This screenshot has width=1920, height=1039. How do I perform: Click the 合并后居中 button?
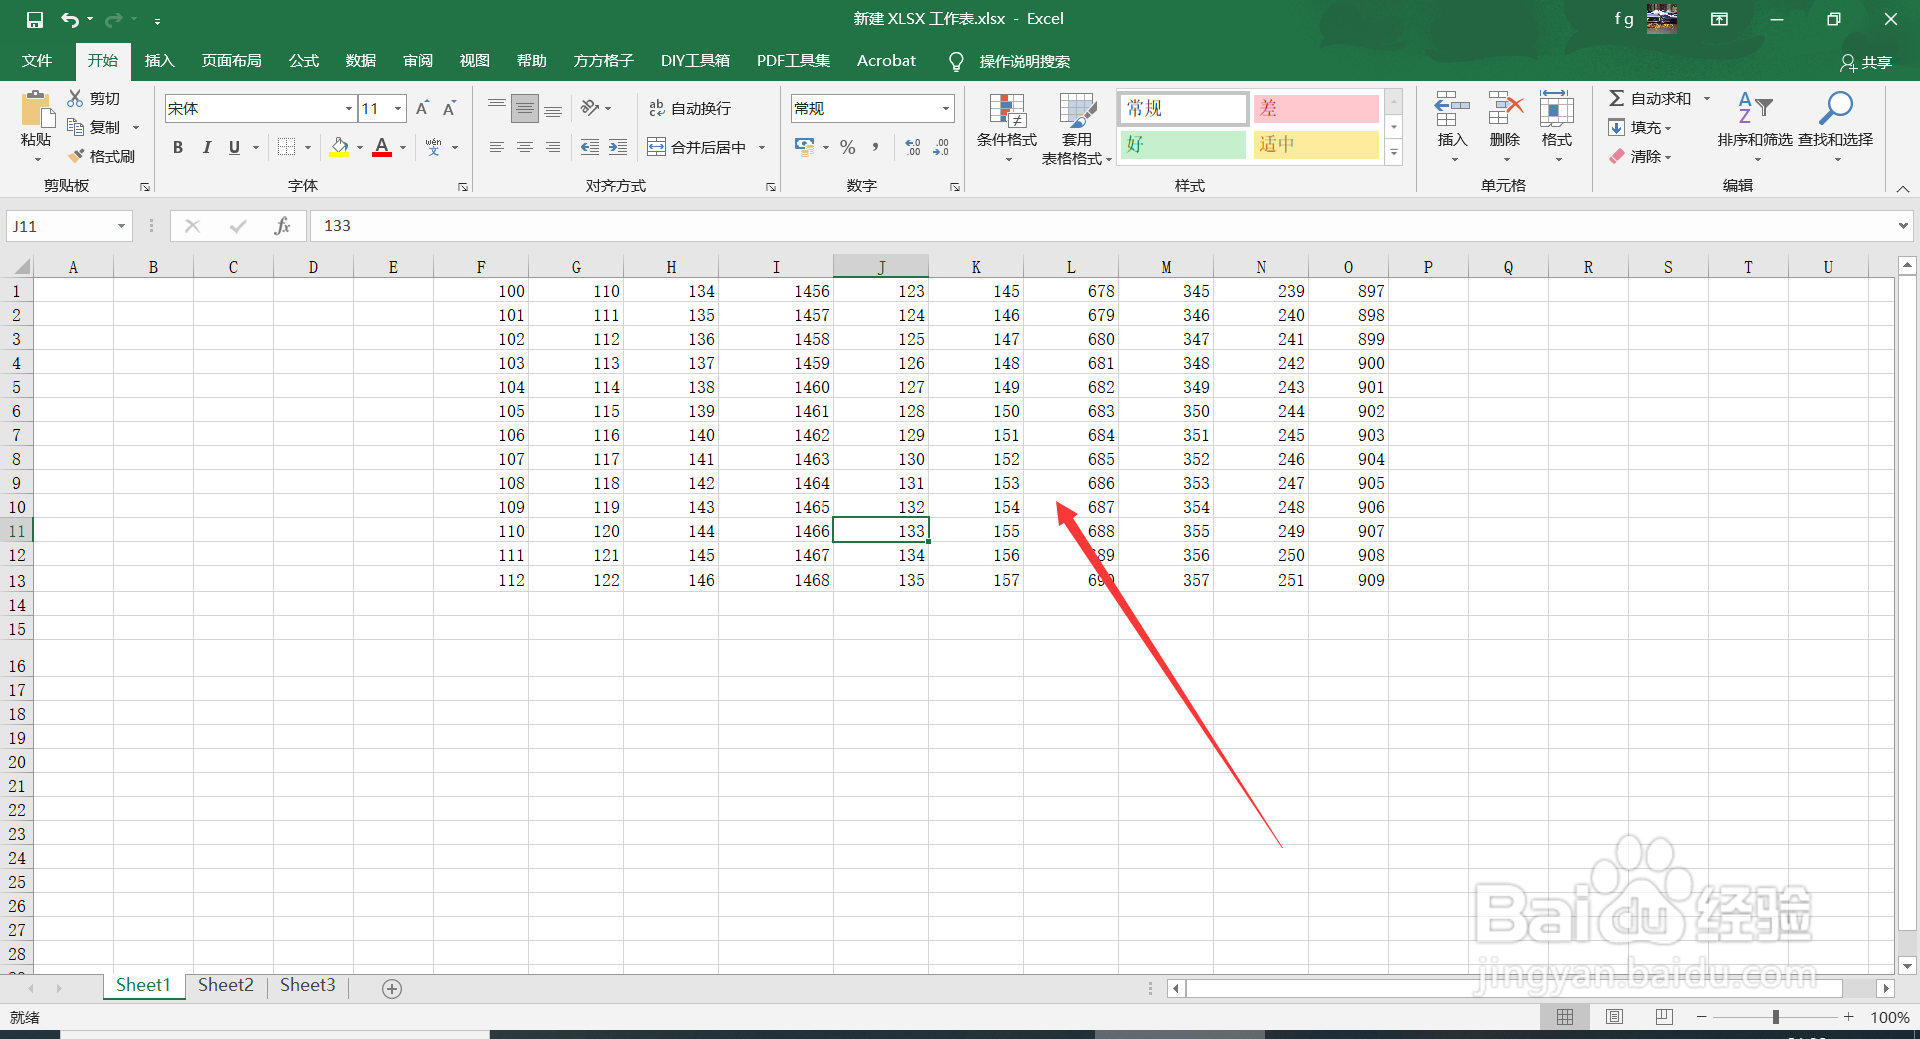pos(697,147)
